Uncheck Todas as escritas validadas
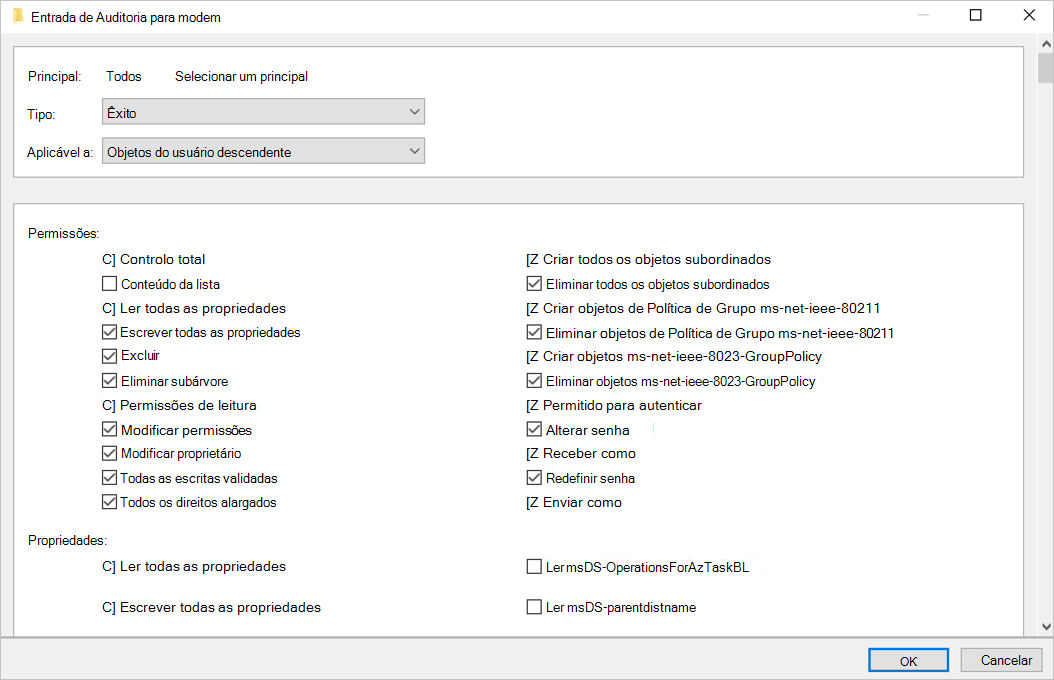This screenshot has height=680, width=1054. (110, 478)
